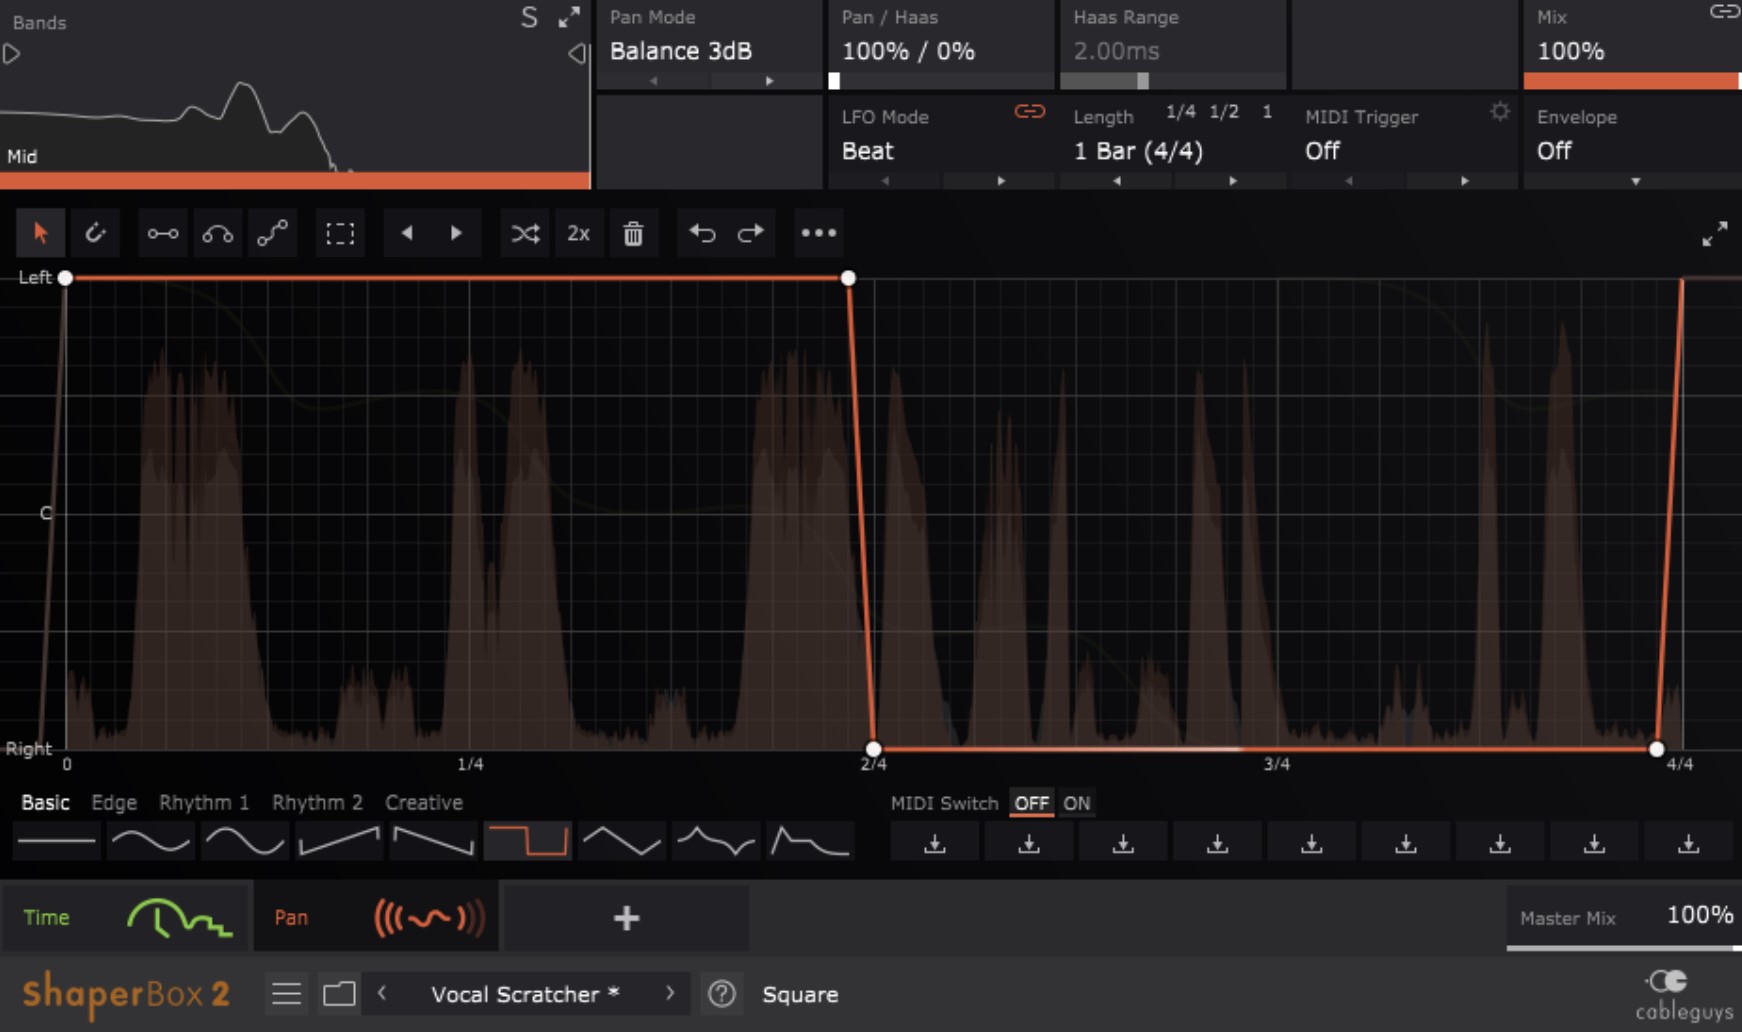The width and height of the screenshot is (1742, 1032).
Task: Choose the rising ramp basic preset
Action: click(x=339, y=841)
